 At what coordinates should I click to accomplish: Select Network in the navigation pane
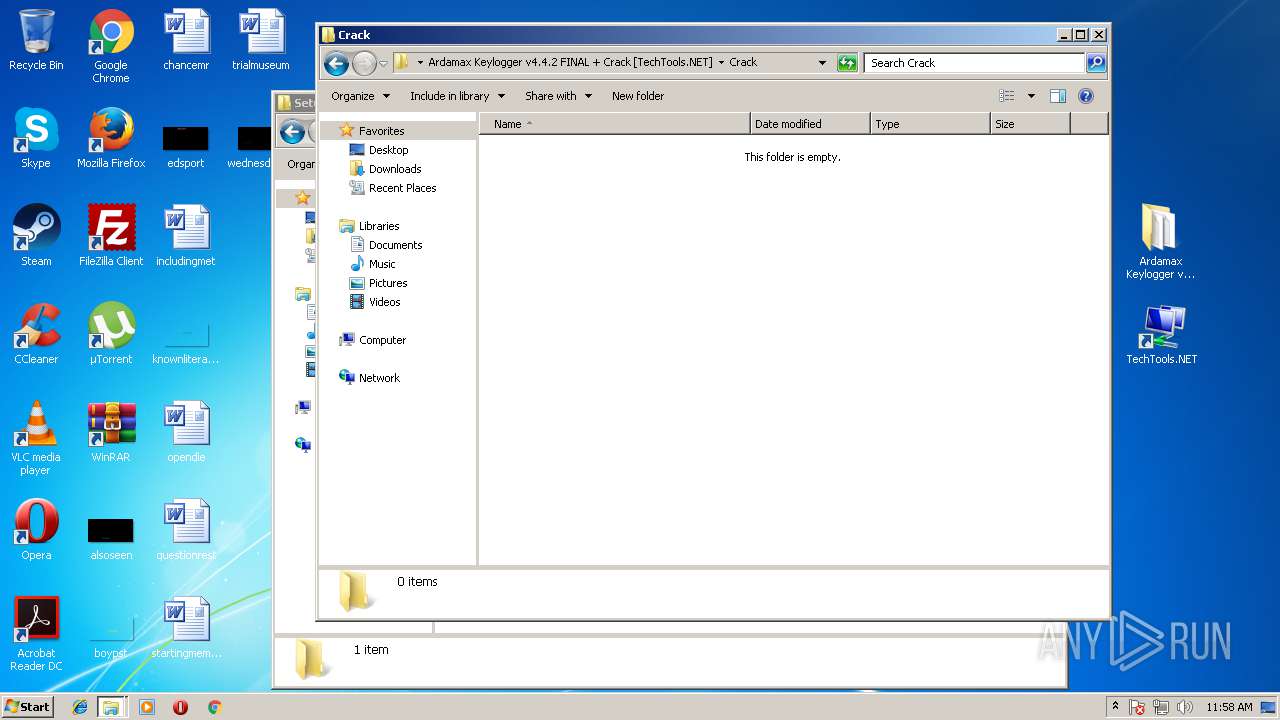pyautogui.click(x=379, y=378)
